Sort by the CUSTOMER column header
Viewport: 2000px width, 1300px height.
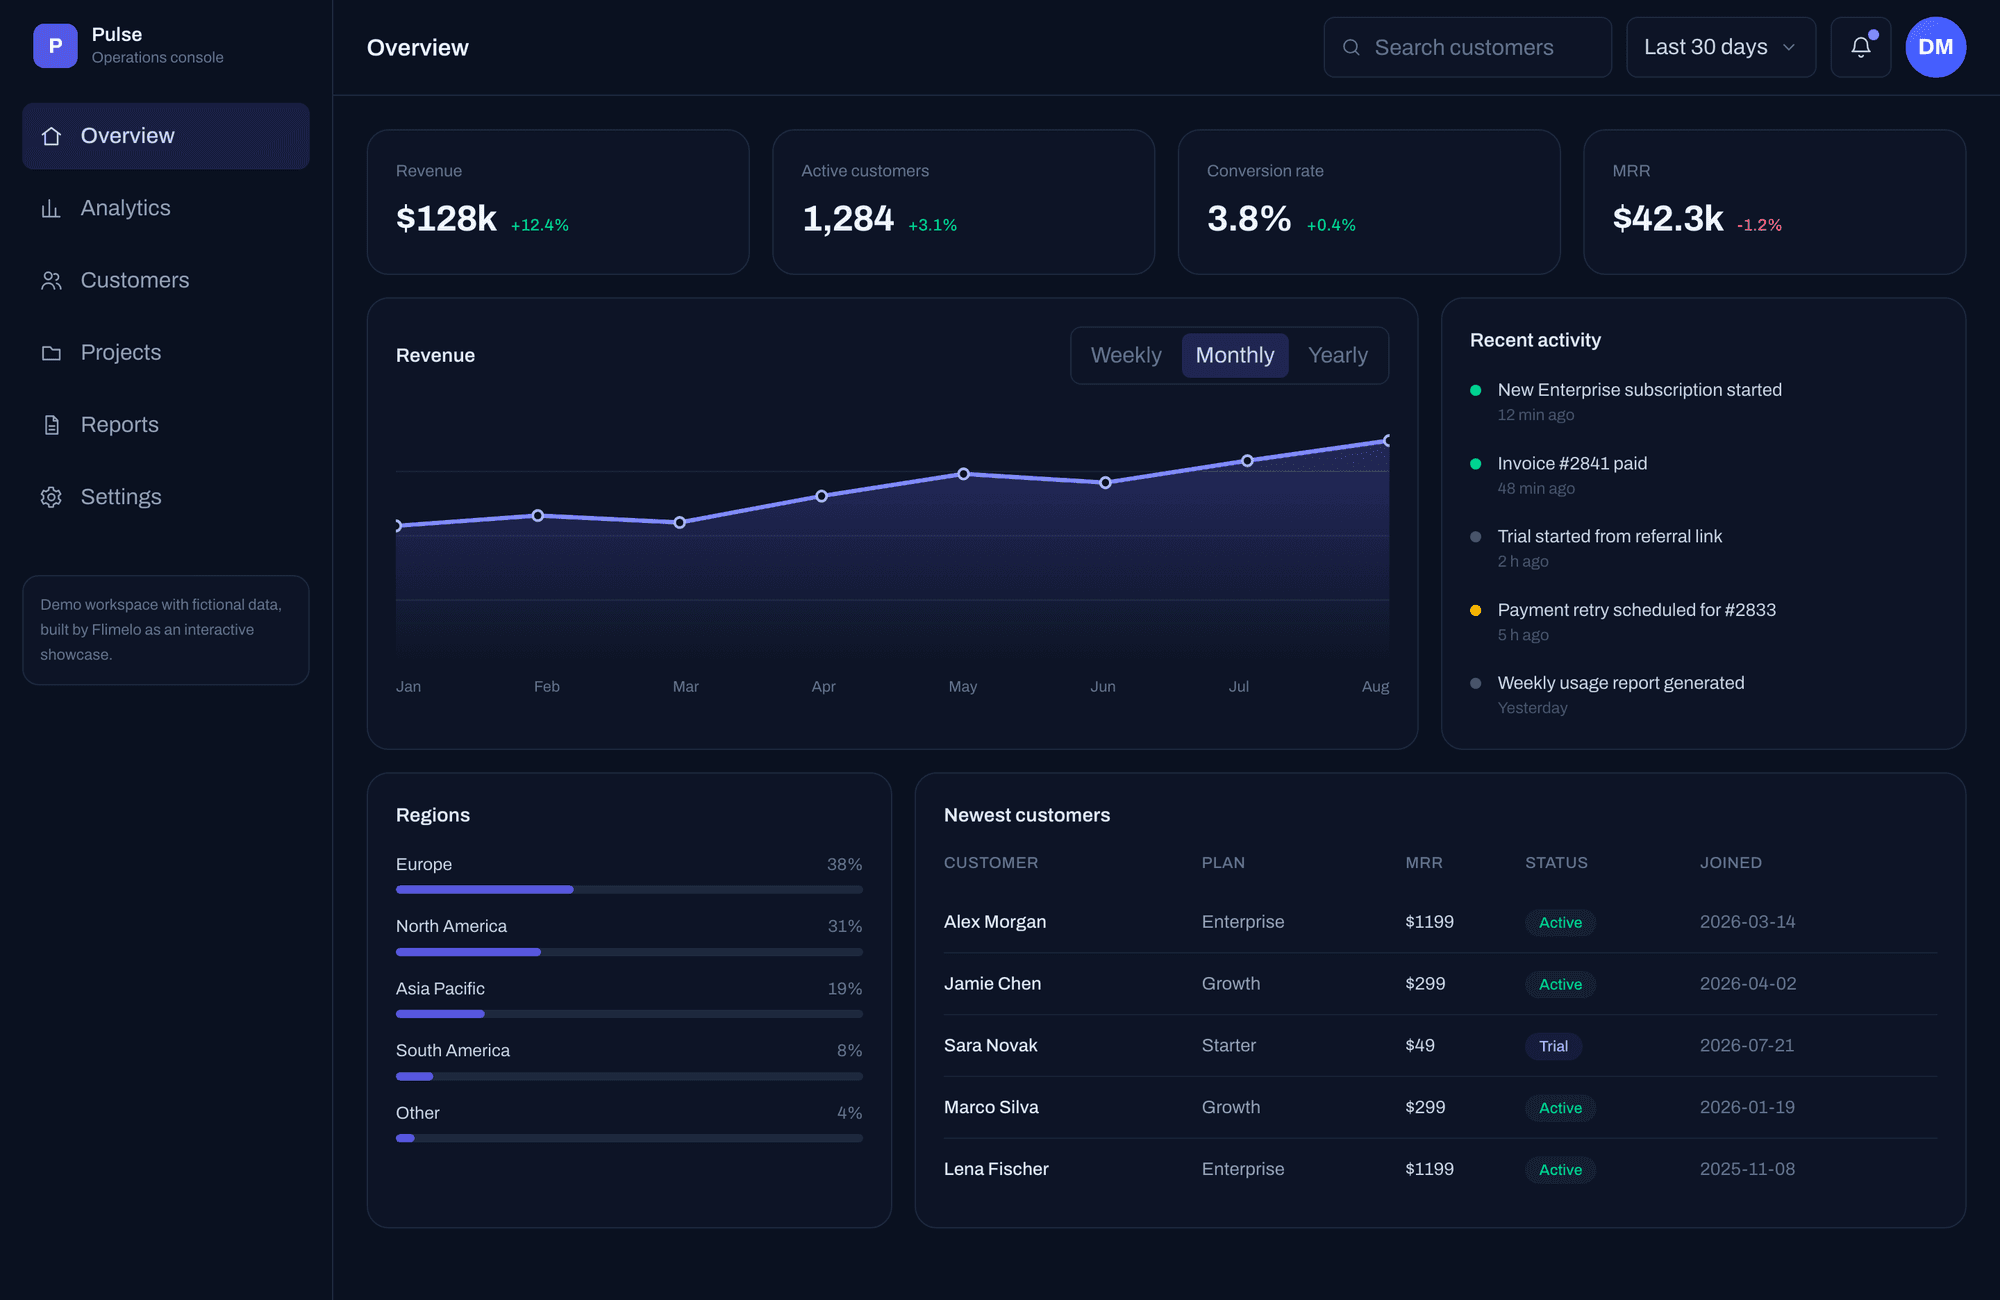tap(991, 863)
